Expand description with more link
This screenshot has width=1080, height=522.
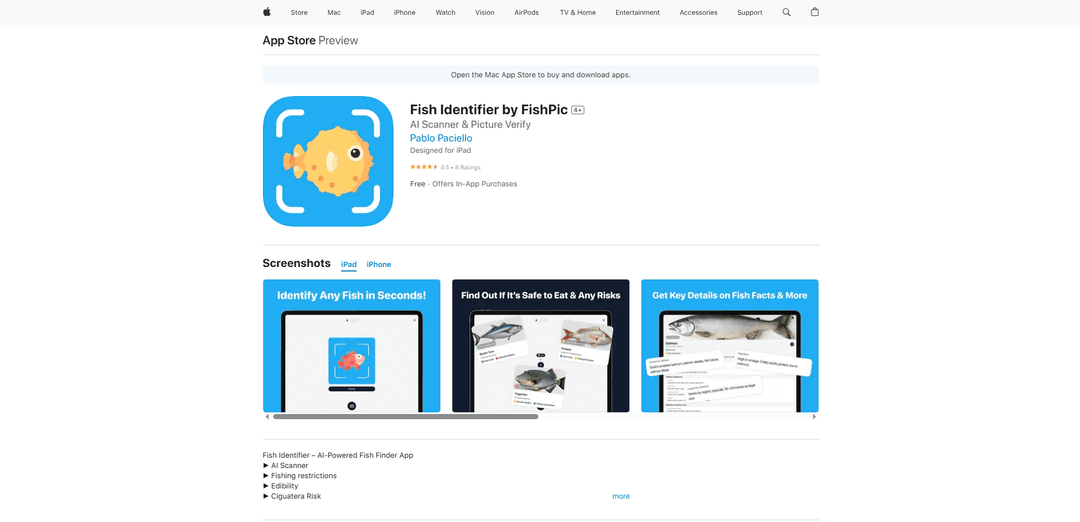tap(621, 497)
